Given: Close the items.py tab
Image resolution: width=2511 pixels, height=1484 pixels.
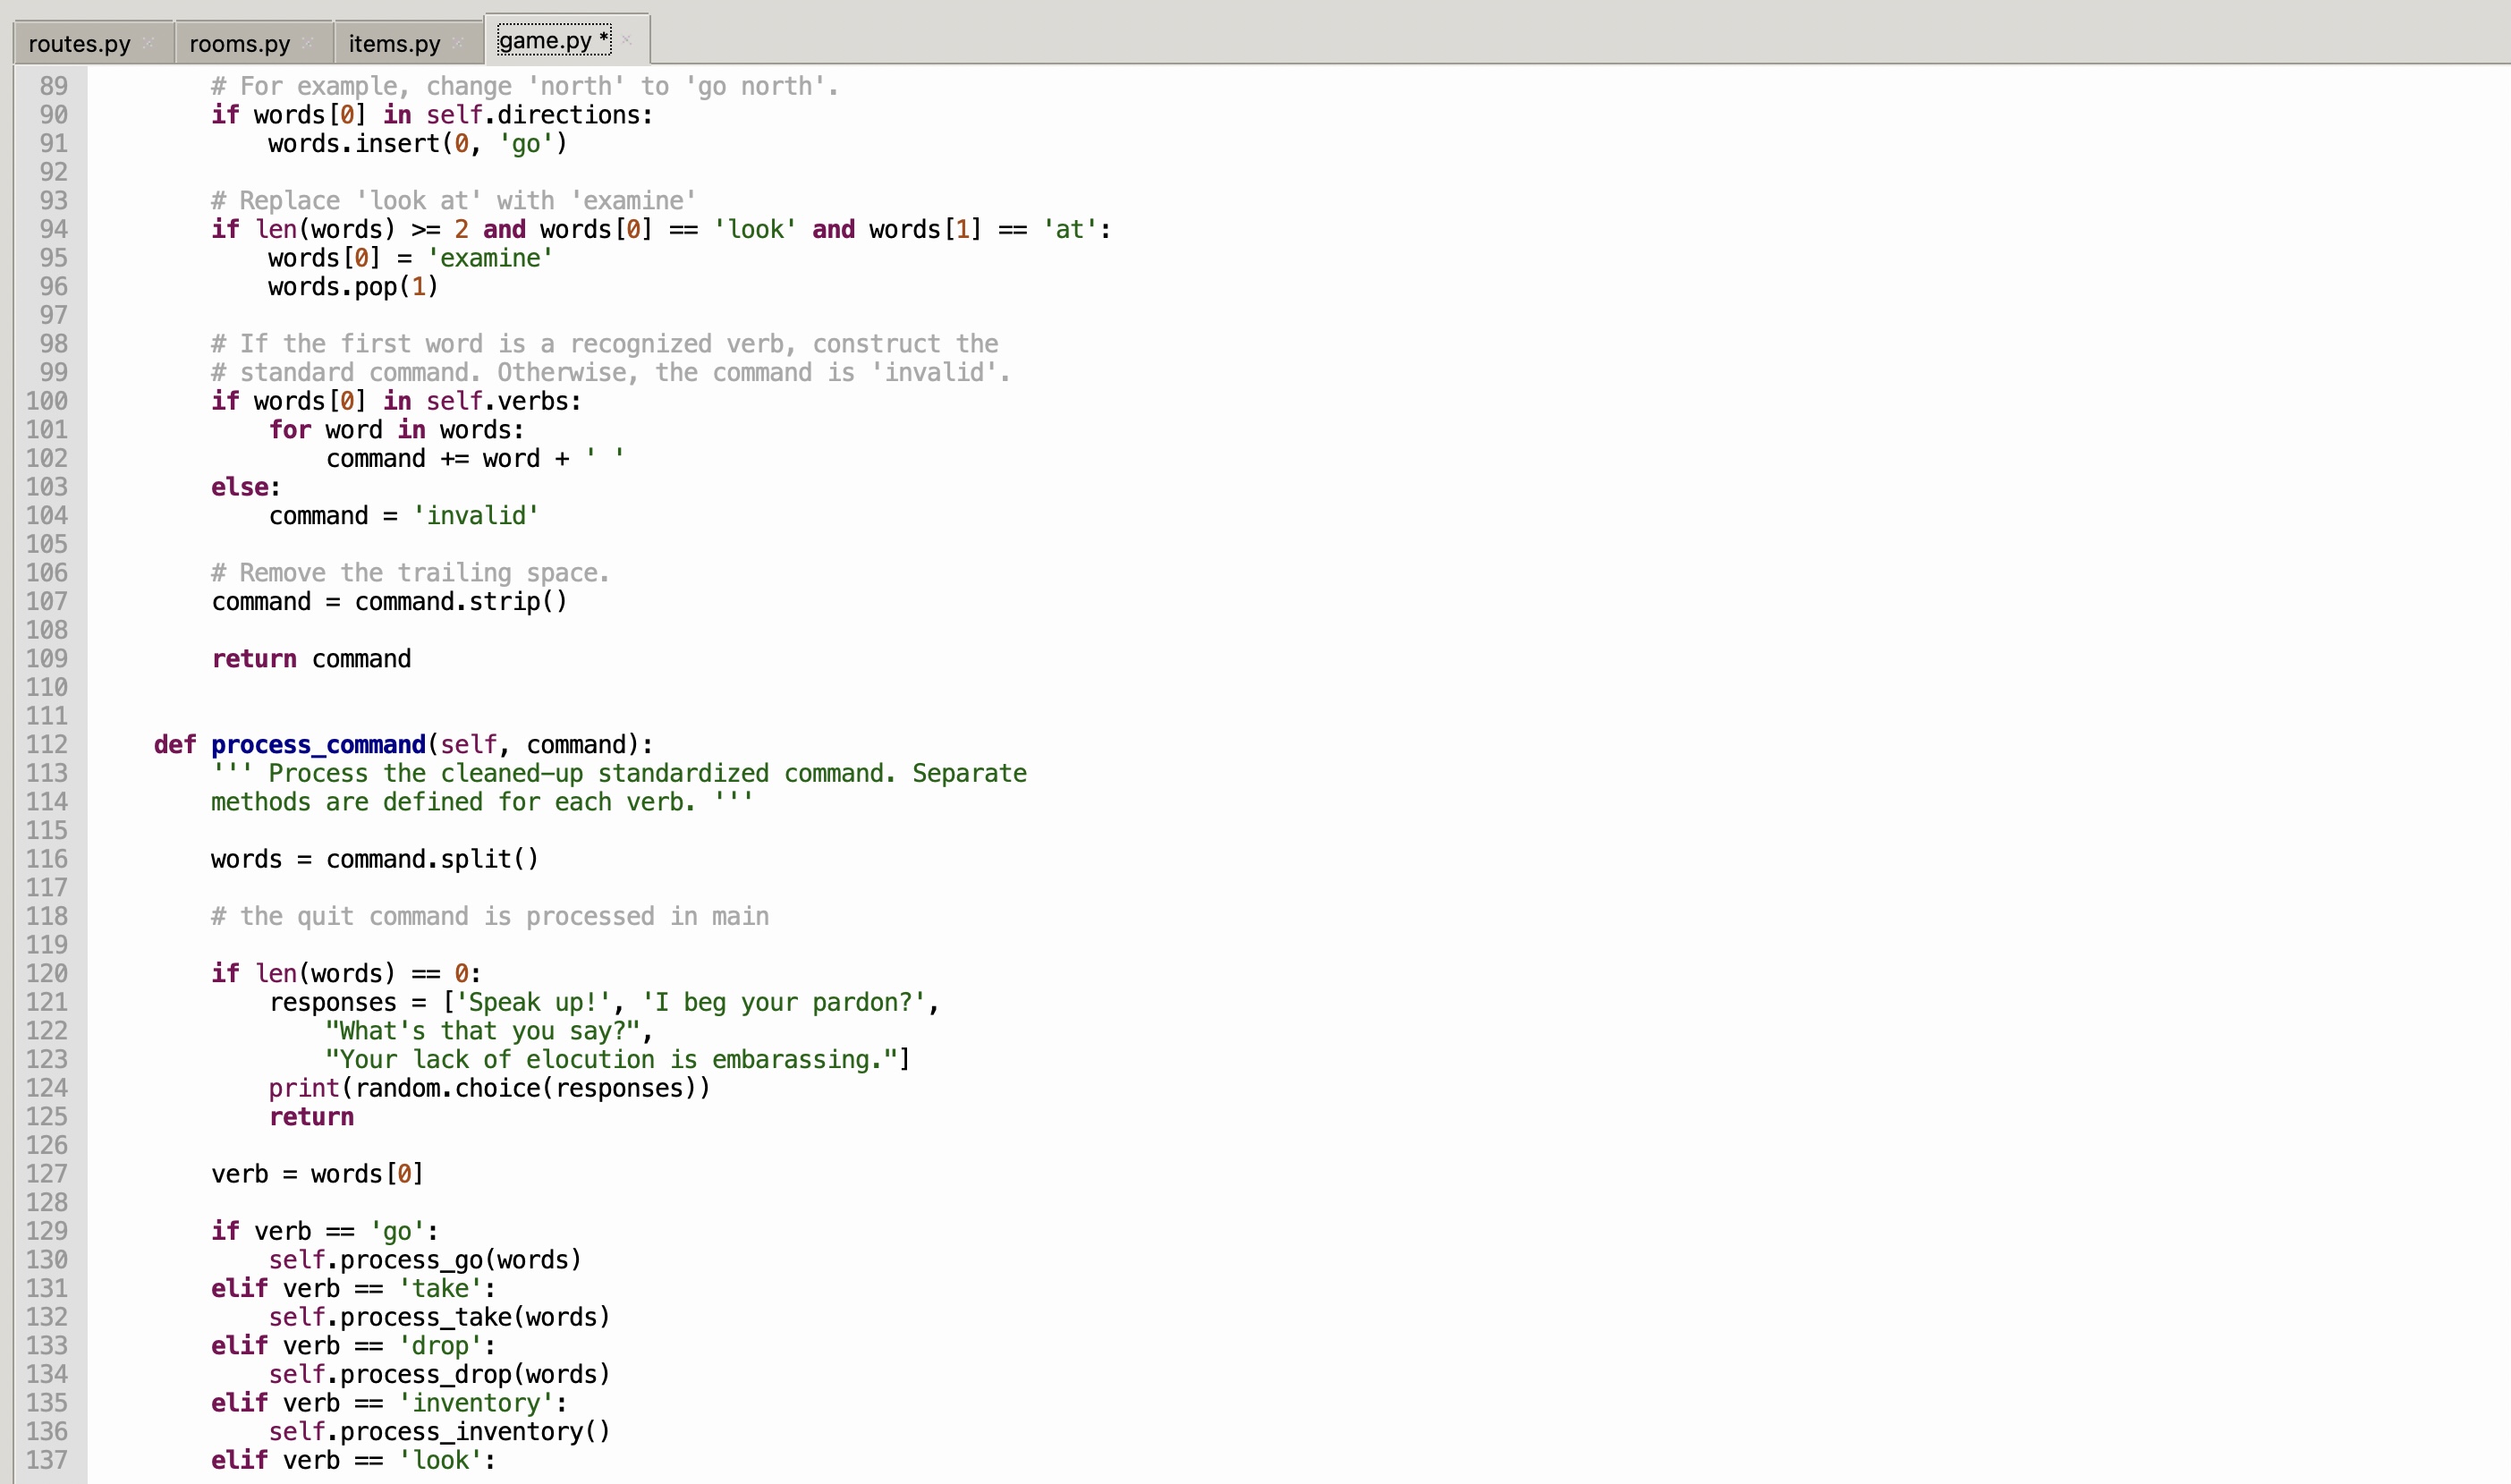Looking at the screenshot, I should [458, 43].
